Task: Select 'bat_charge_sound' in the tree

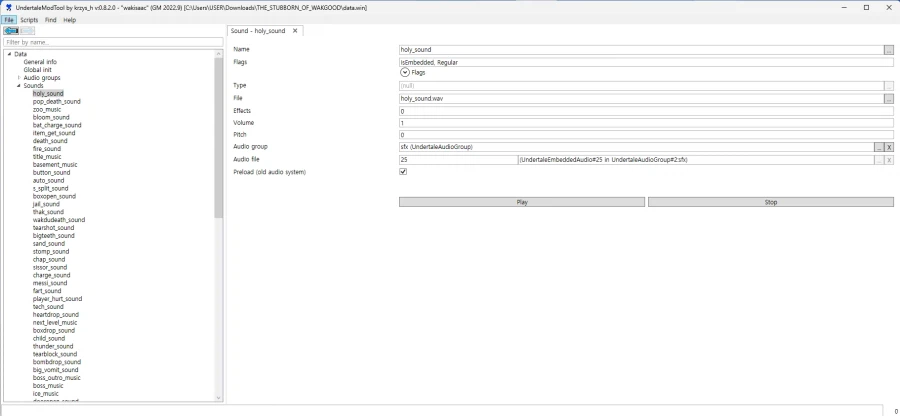Action: [57, 125]
